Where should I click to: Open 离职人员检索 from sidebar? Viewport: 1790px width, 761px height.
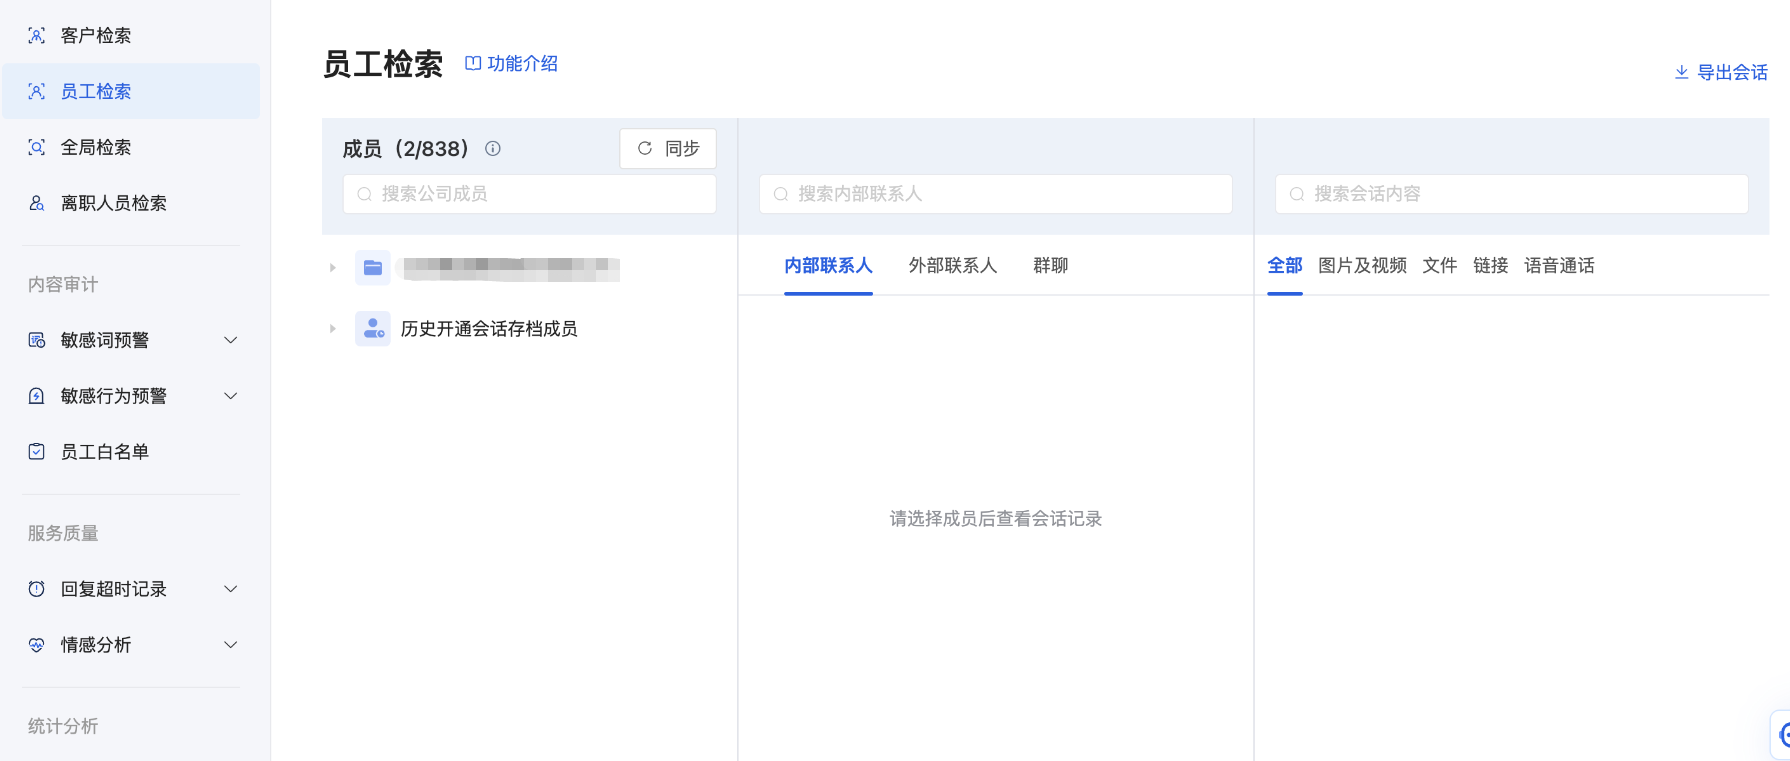point(131,203)
